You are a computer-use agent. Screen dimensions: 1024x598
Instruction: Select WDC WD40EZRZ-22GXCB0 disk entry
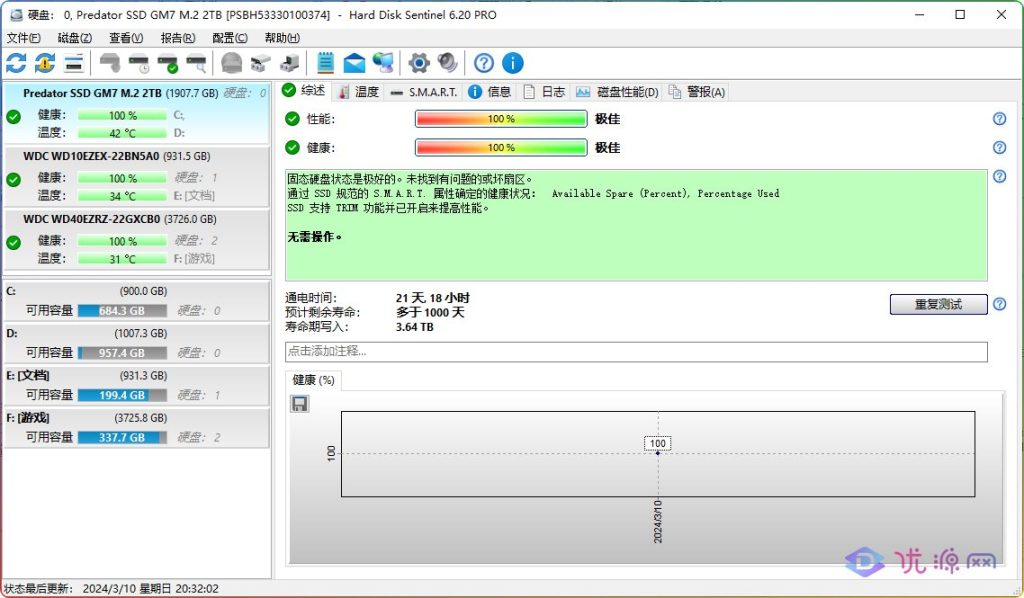click(136, 240)
